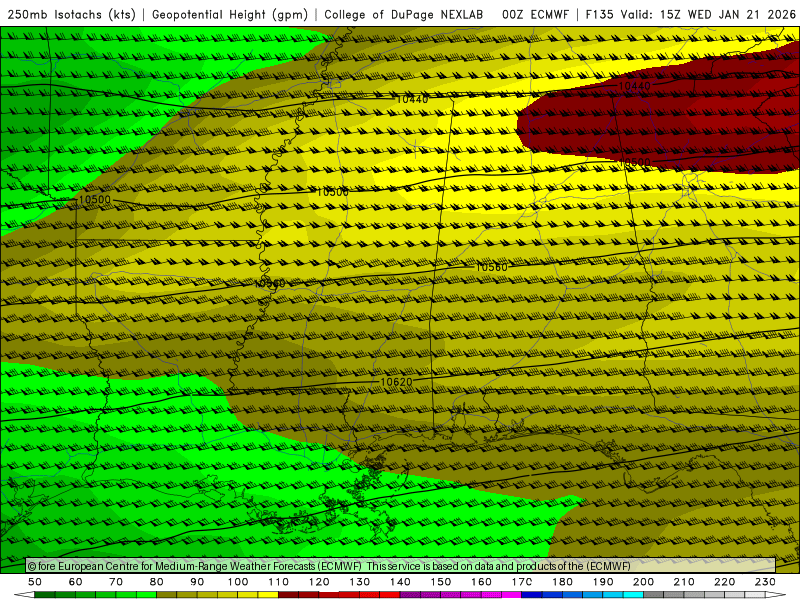Click the '110' value on the legend scale
The width and height of the screenshot is (800, 600).
tap(278, 582)
